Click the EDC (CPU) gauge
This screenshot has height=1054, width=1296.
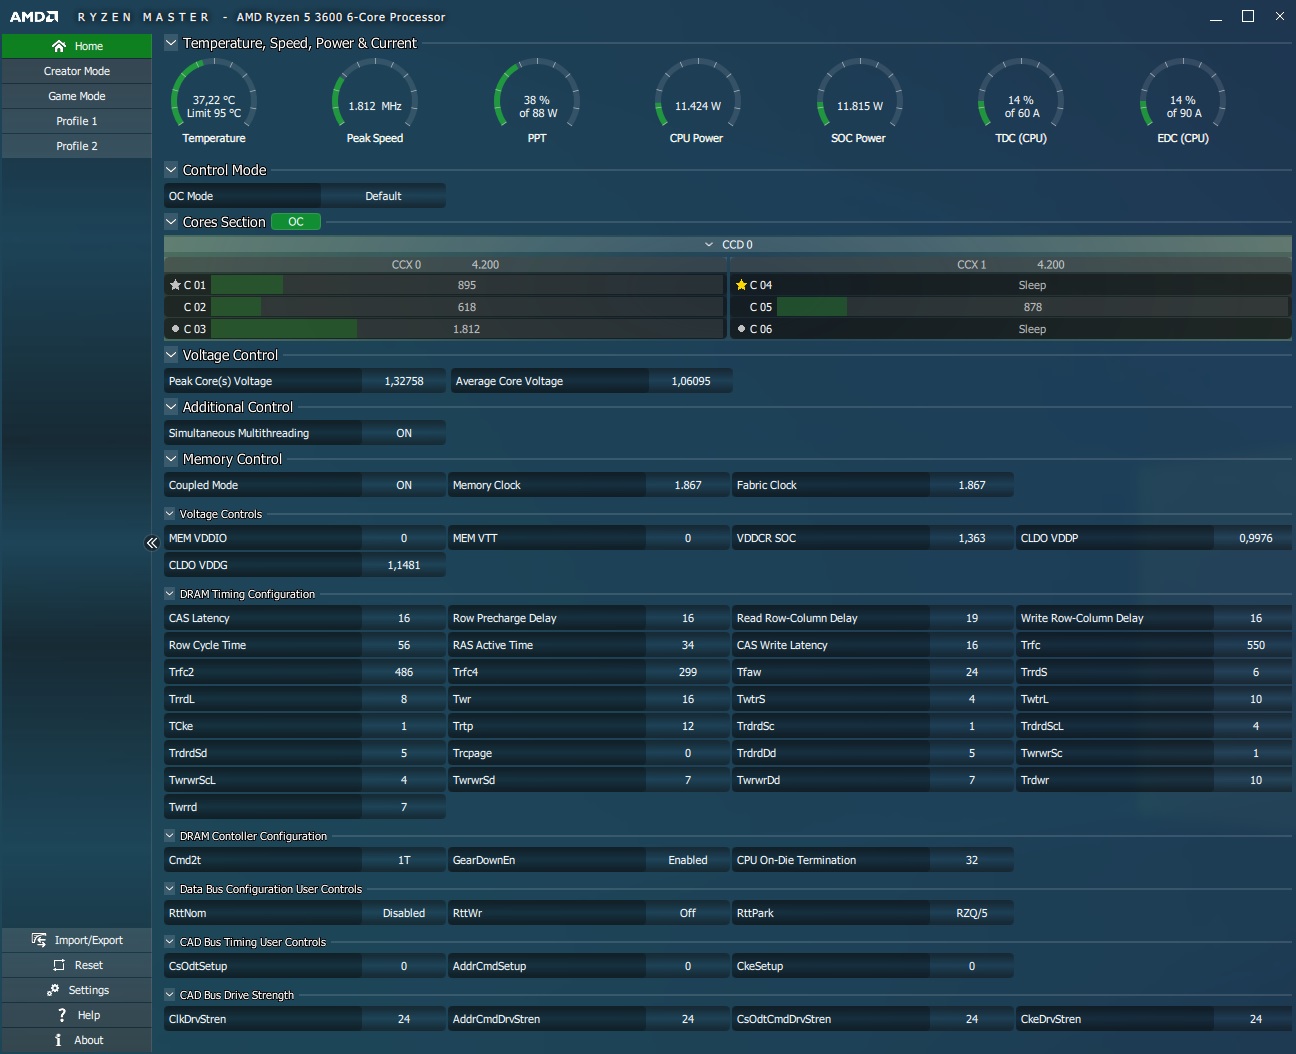pos(1183,102)
